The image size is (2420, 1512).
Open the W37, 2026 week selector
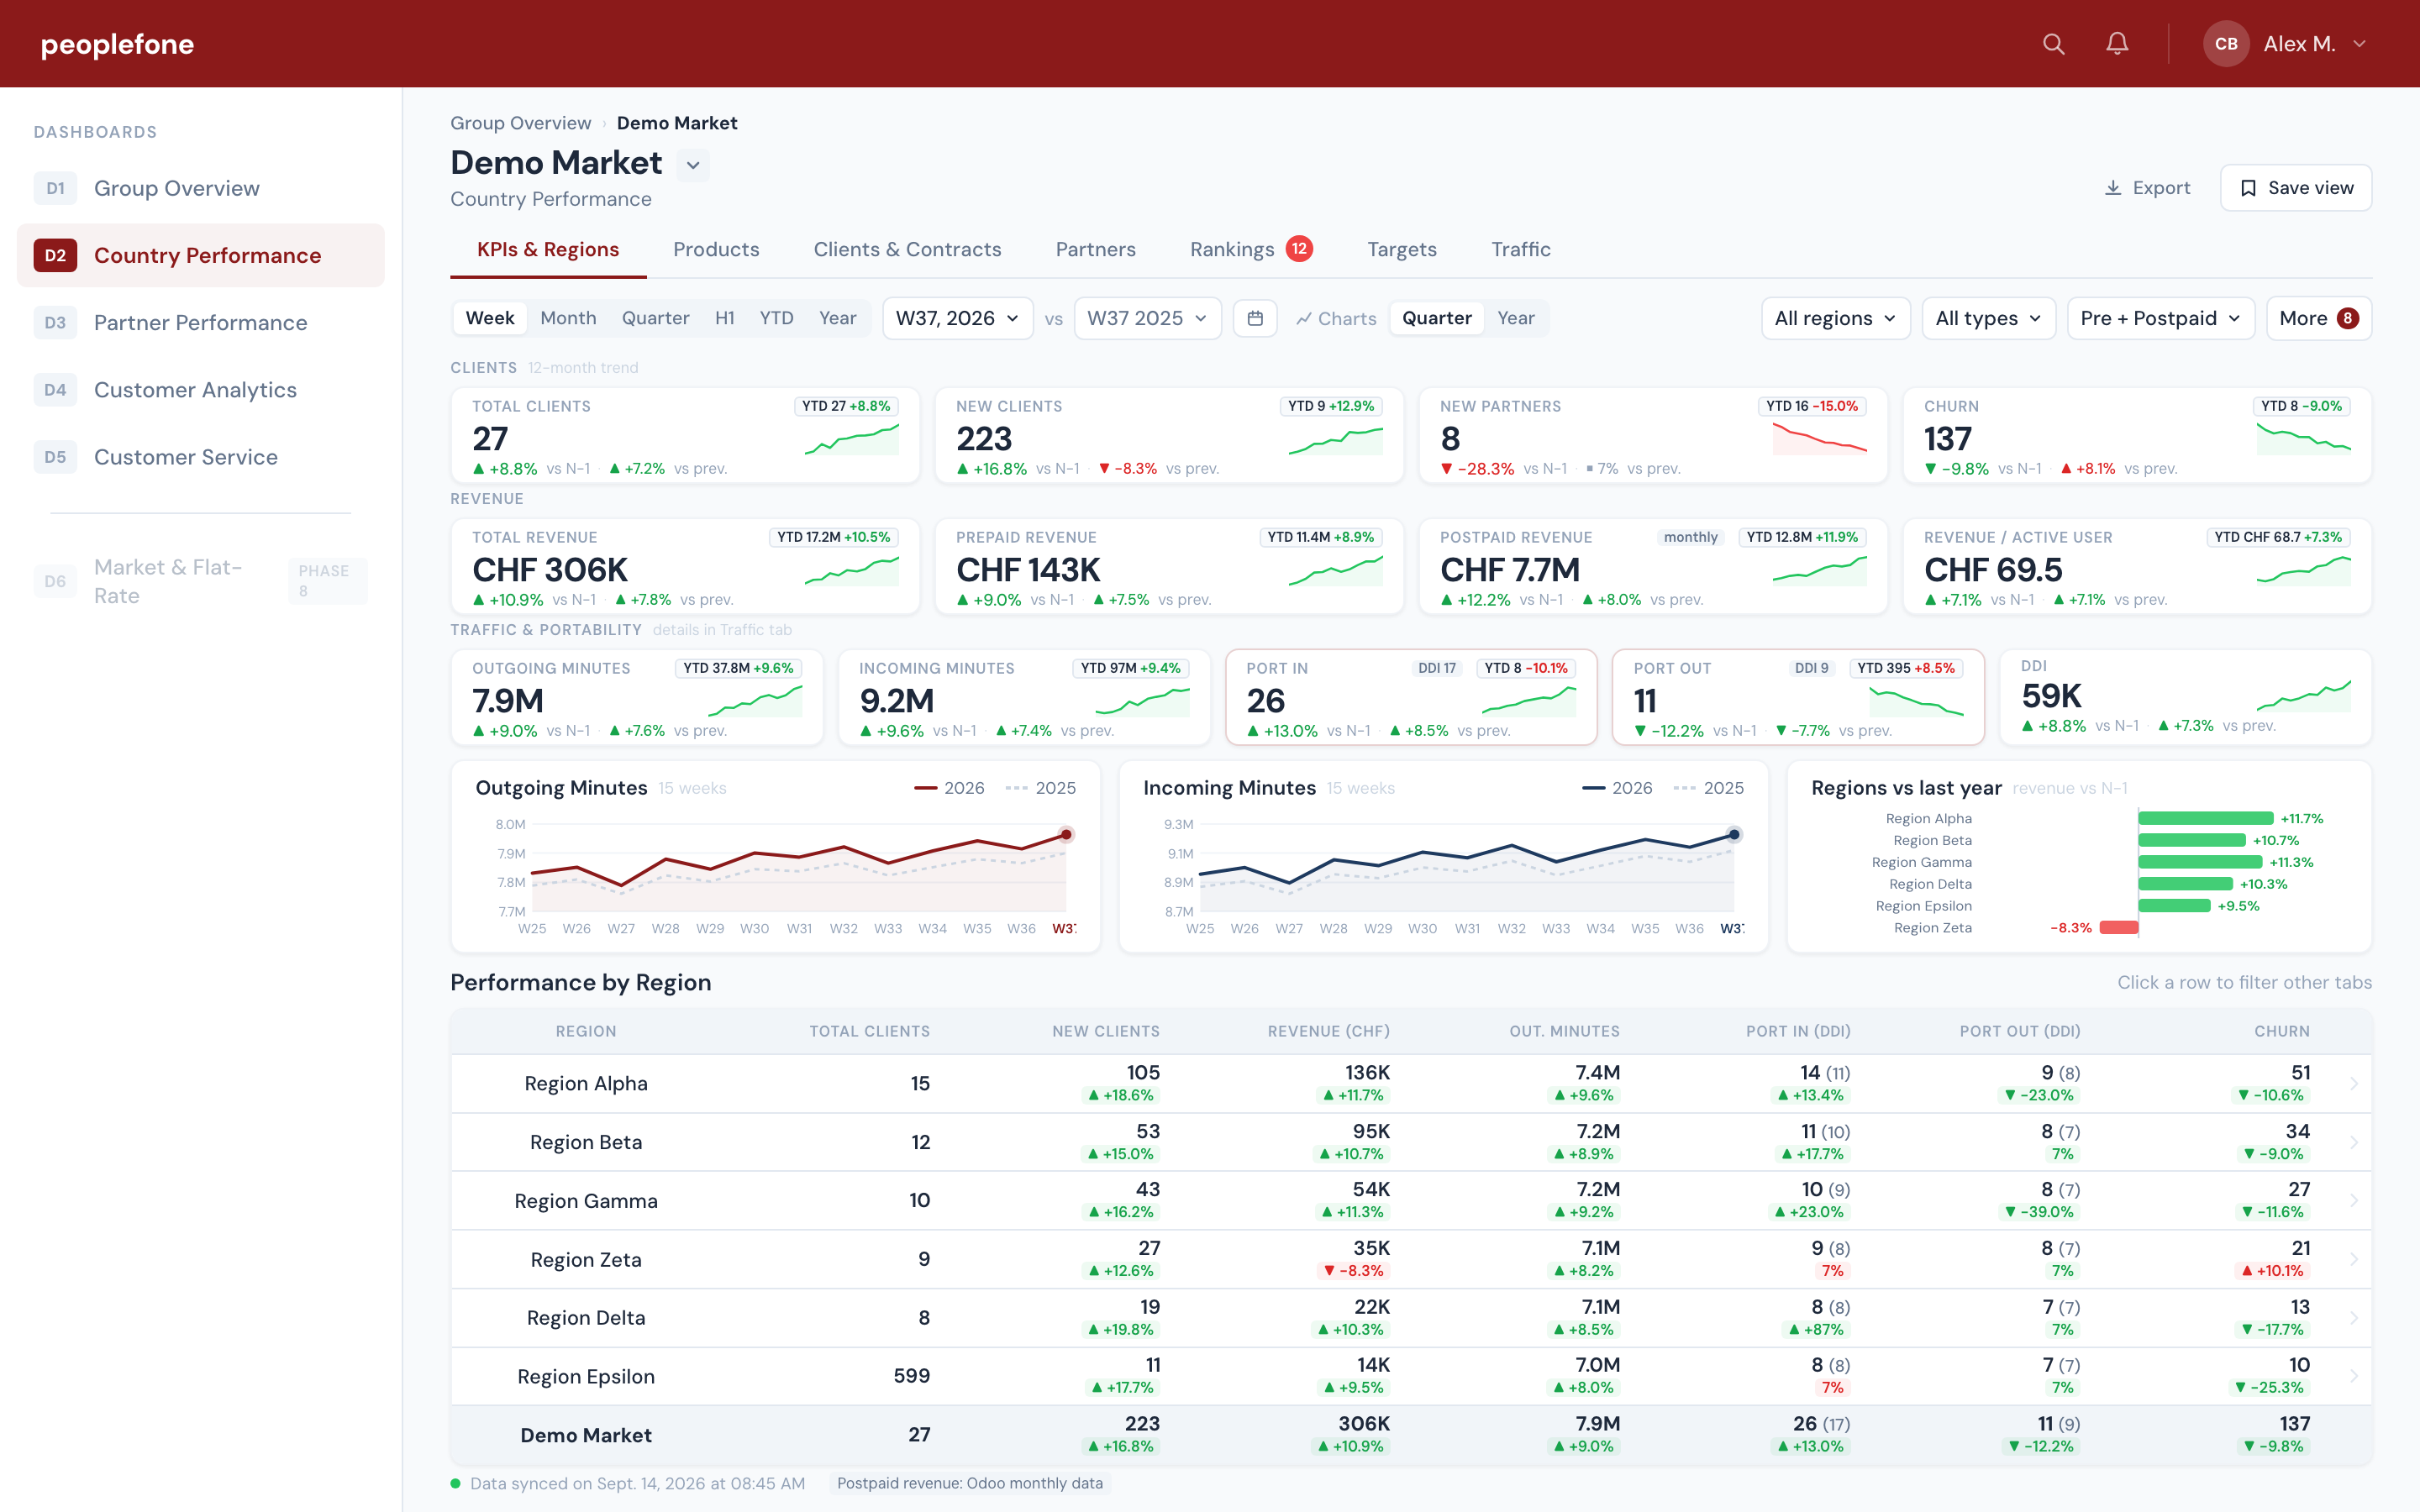coord(957,318)
